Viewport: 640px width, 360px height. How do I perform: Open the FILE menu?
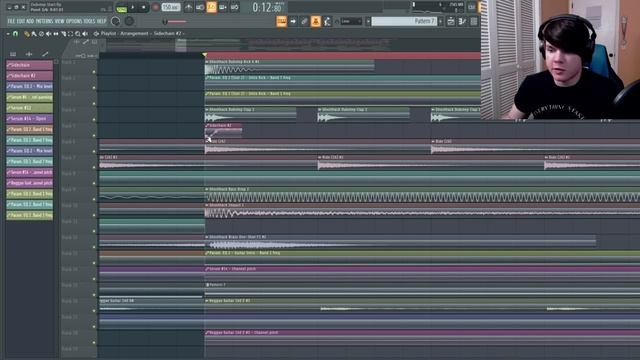[x=11, y=21]
